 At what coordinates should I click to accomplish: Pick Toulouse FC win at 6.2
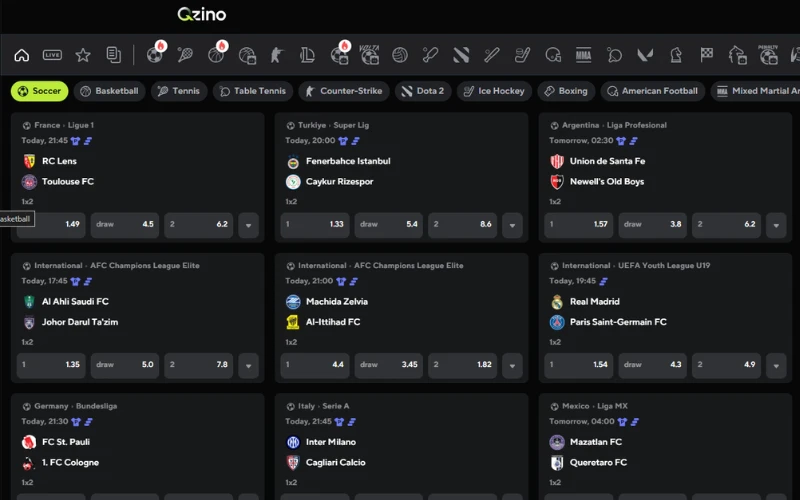[198, 225]
